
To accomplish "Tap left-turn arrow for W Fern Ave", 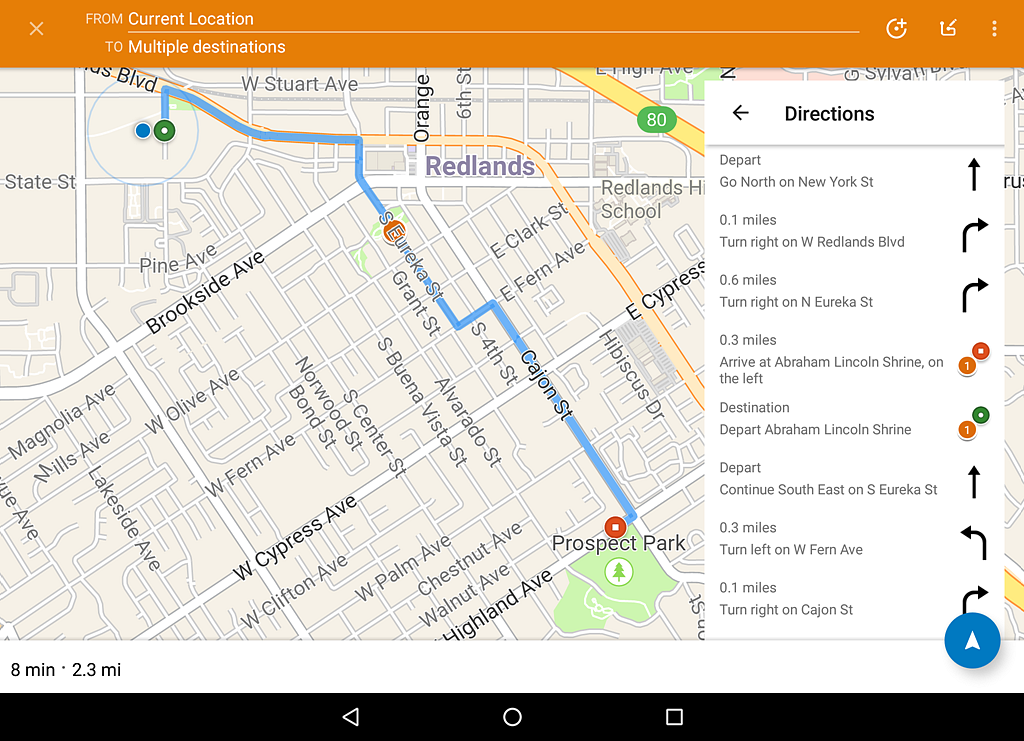I will coord(974,542).
